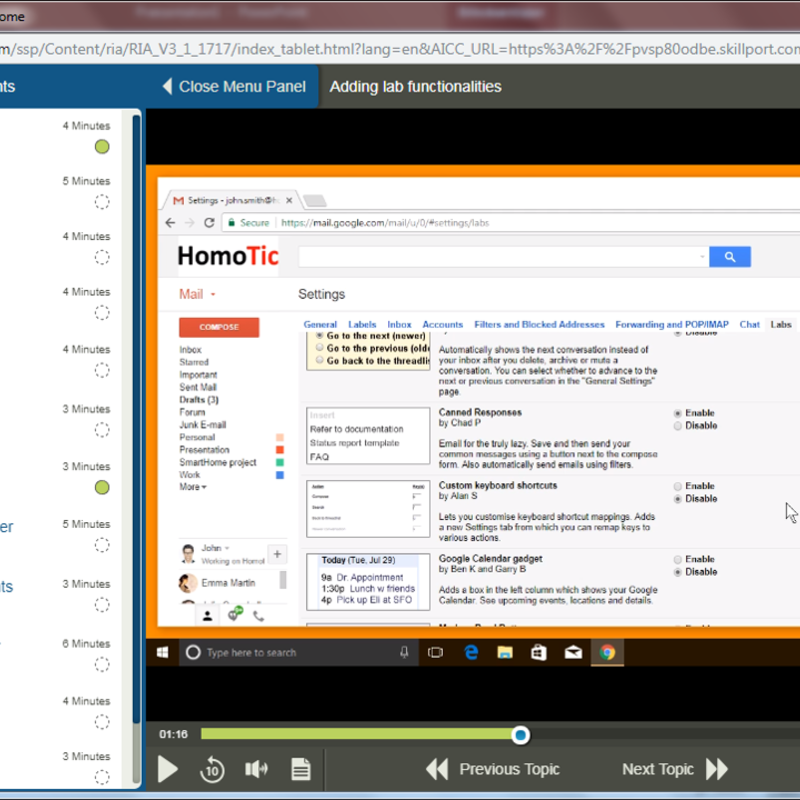Select 'Go to the next (newer)' radio
This screenshot has width=800, height=800.
tap(319, 335)
